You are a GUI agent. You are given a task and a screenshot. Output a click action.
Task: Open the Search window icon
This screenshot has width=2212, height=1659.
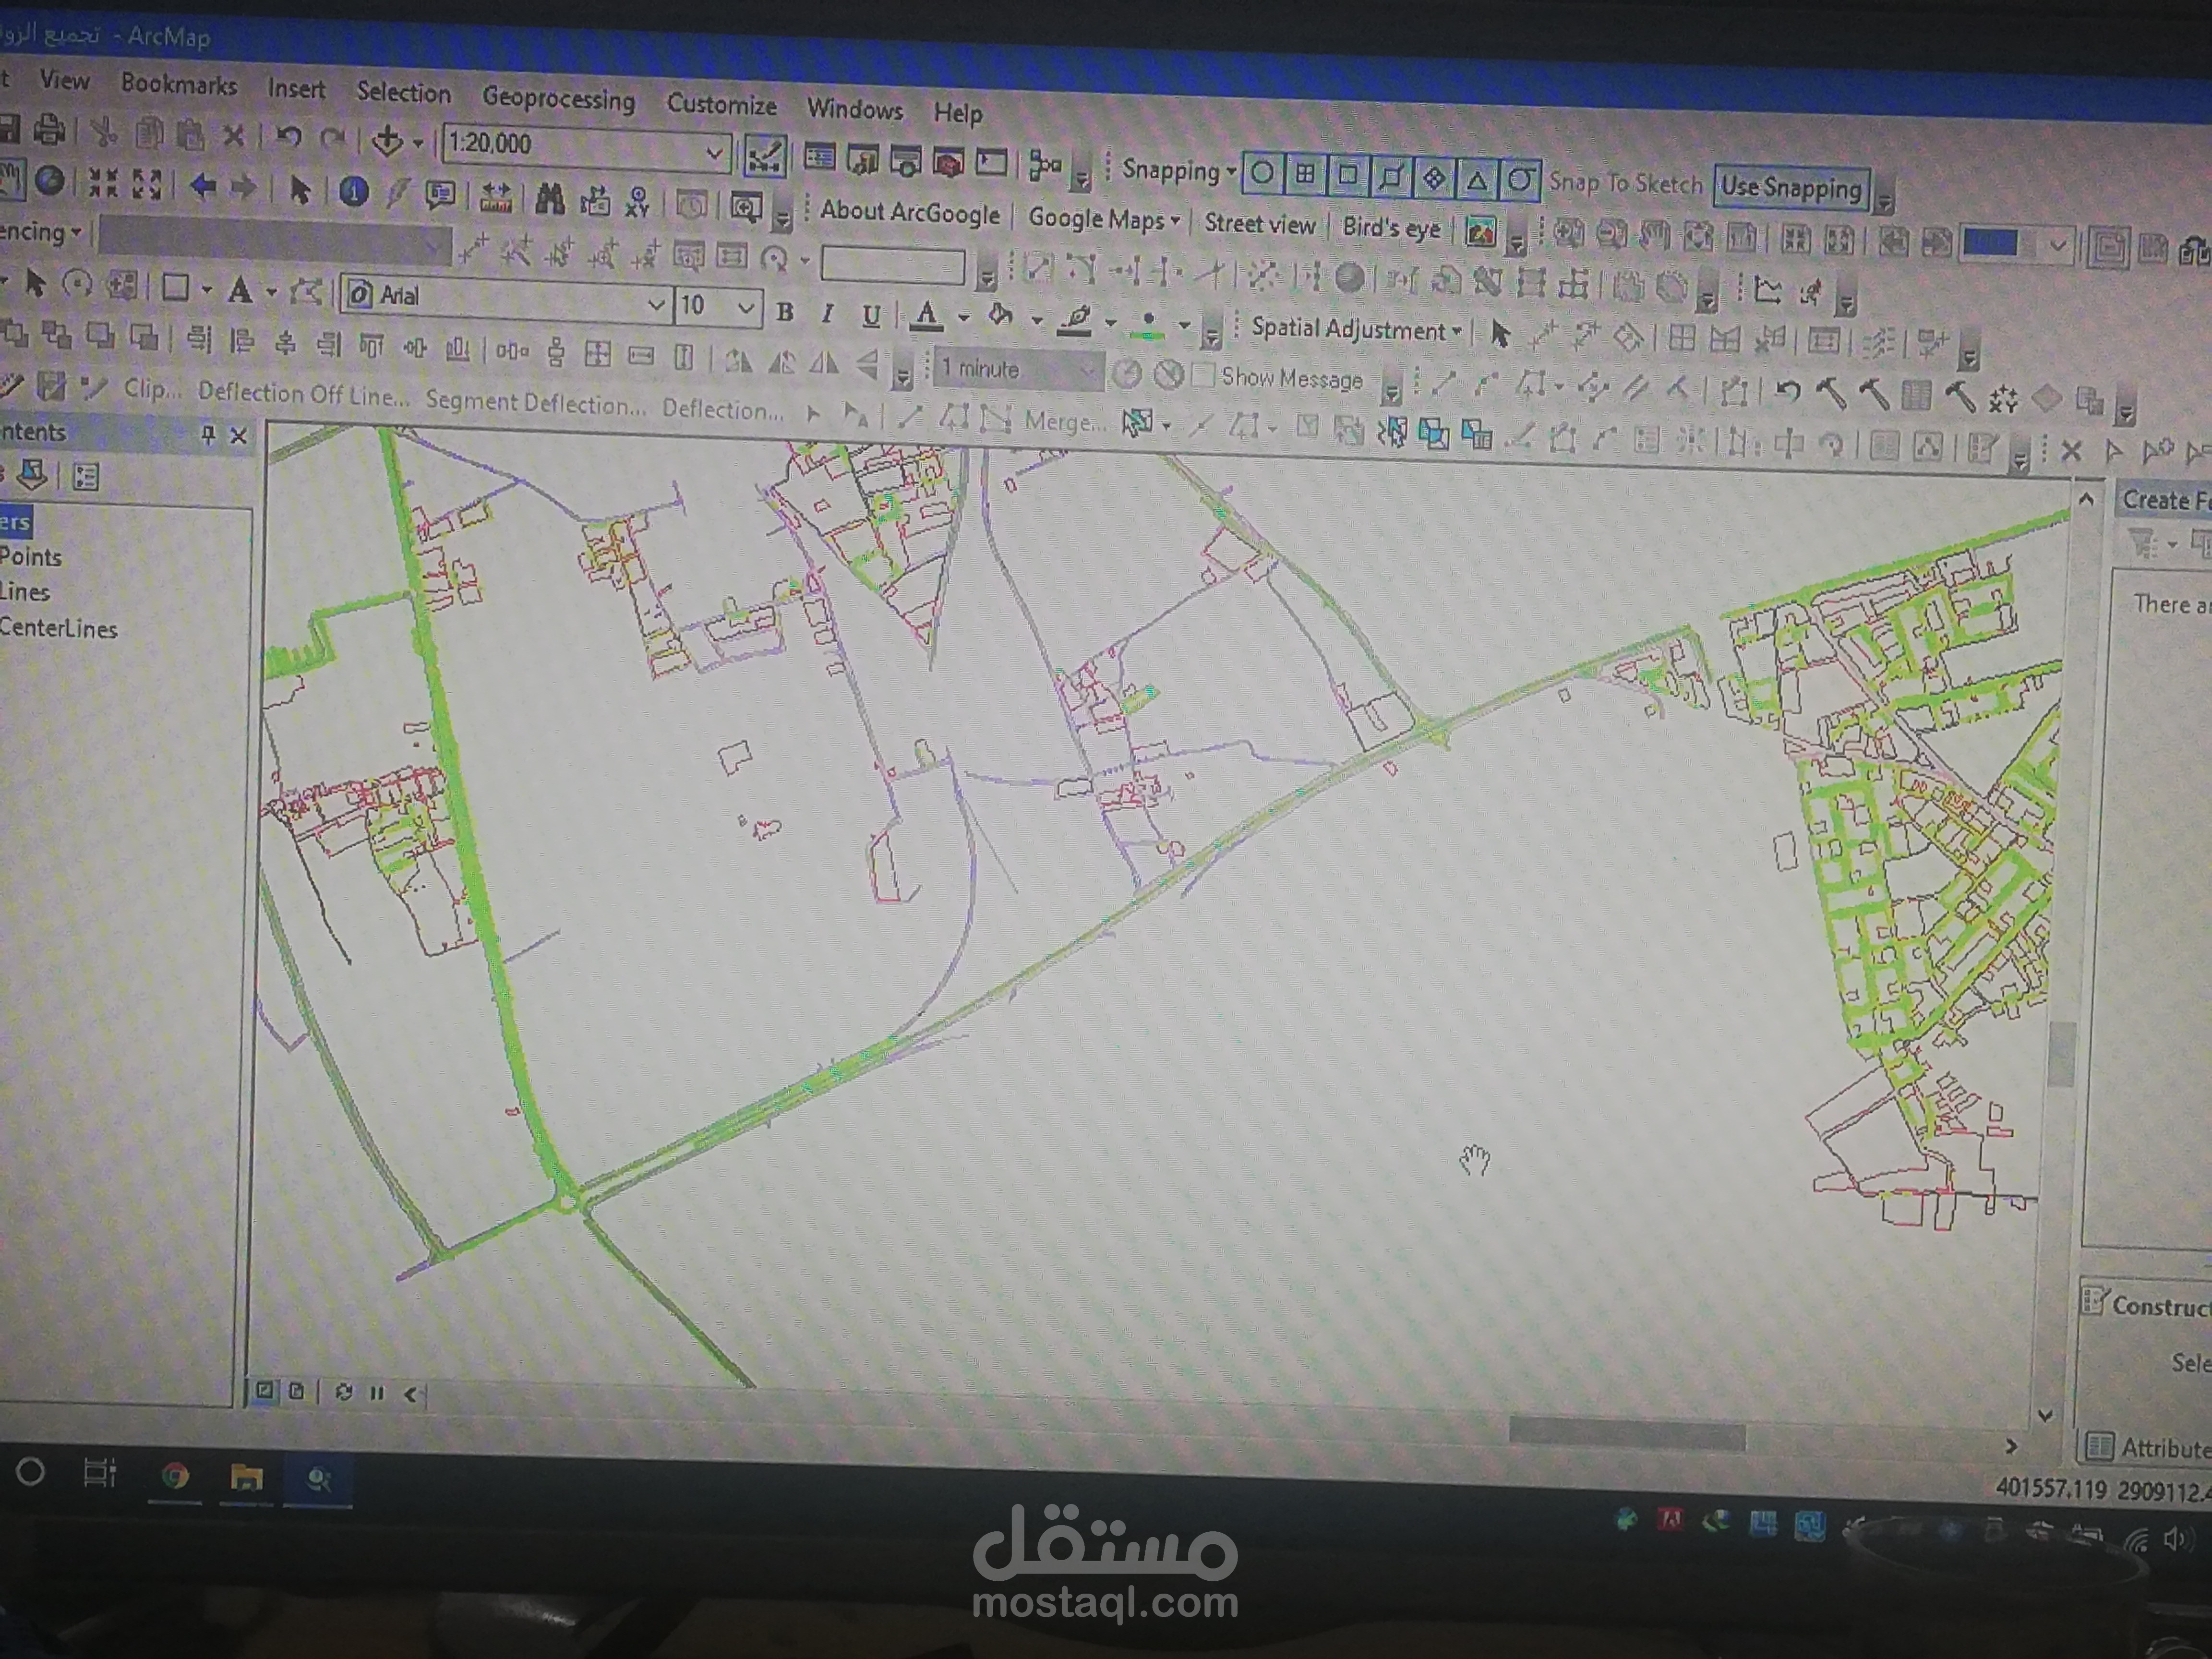click(906, 160)
